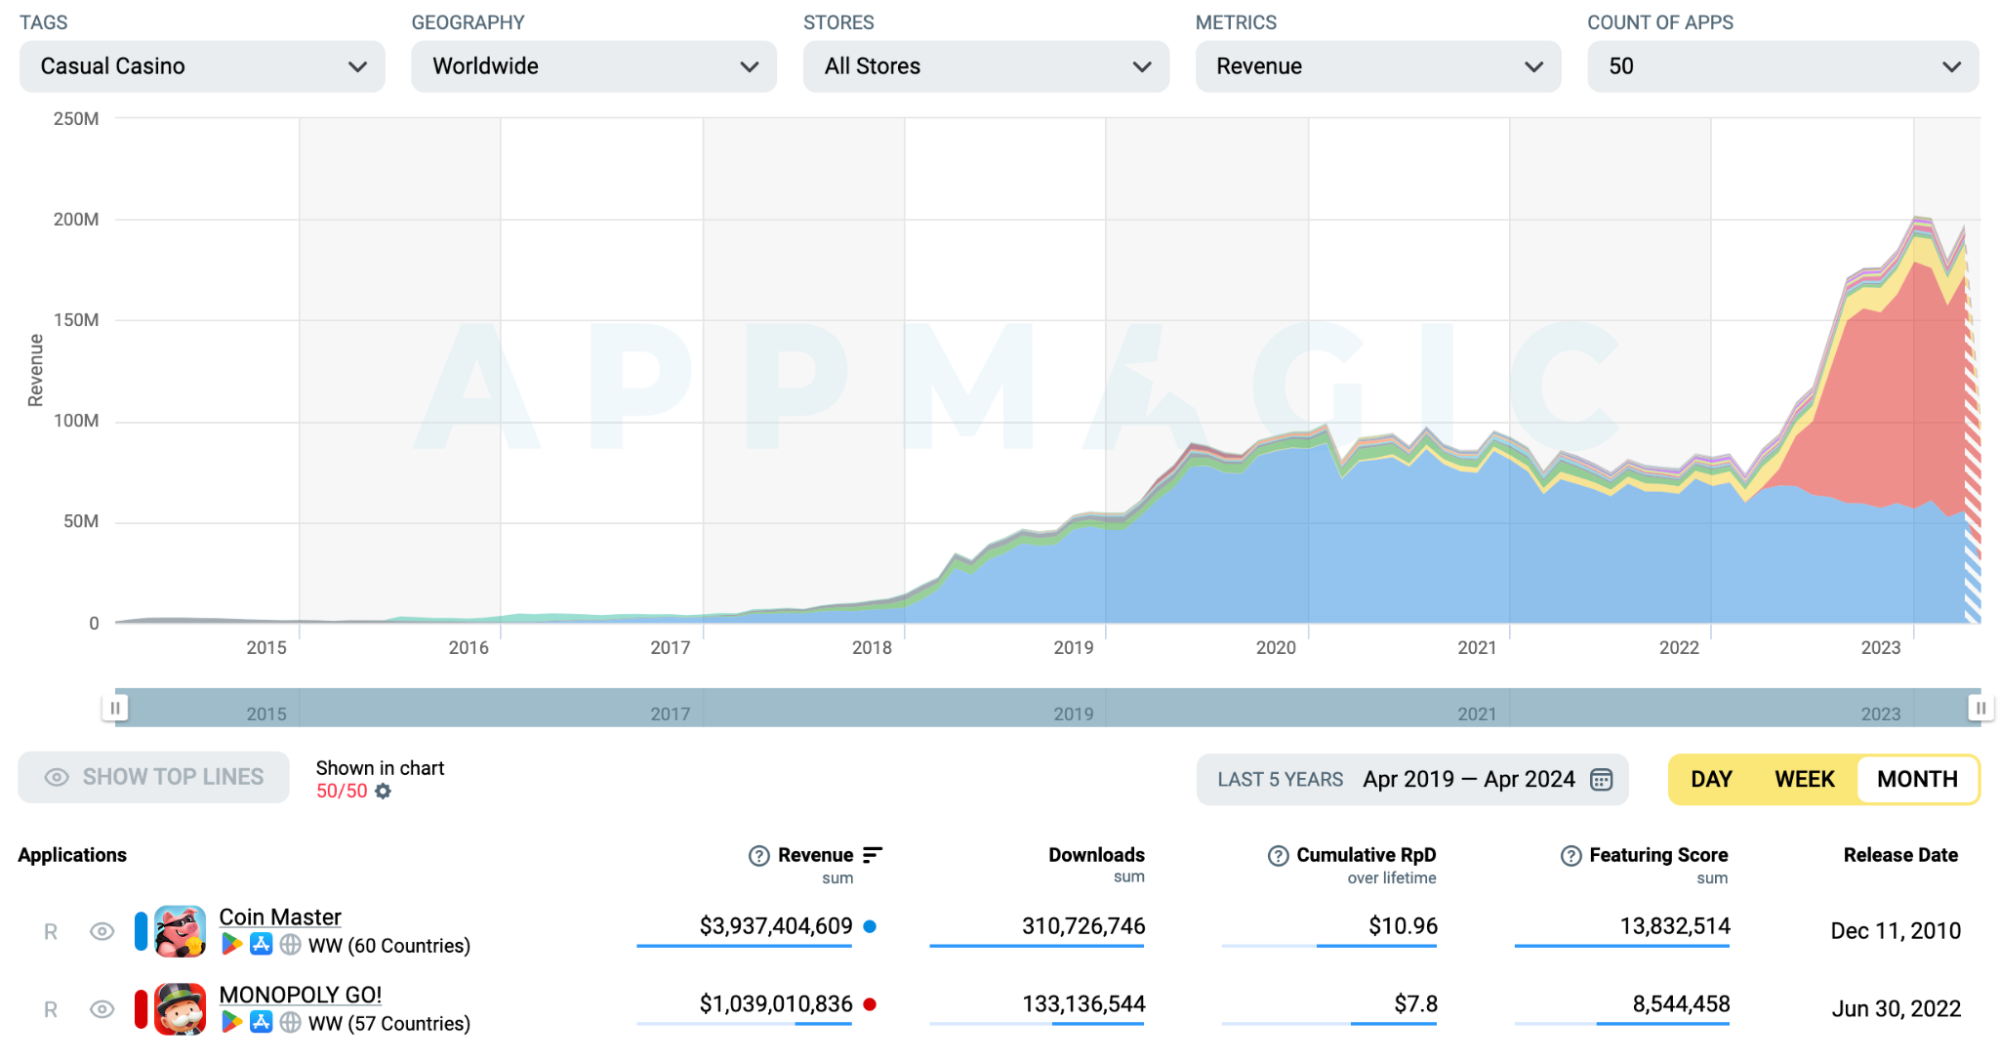This screenshot has height=1052, width=1999.
Task: Switch to the WEEK granularity tab
Action: click(1804, 779)
